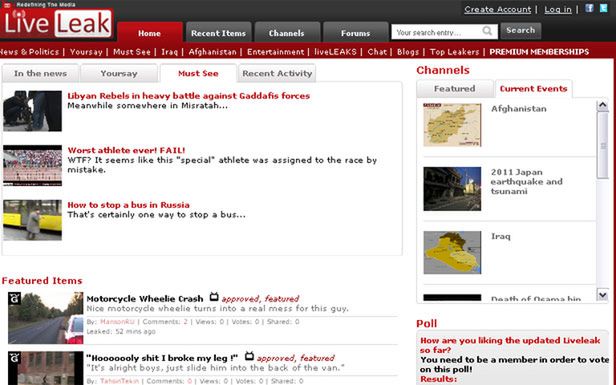Open Must See in red menu bar

coord(132,52)
